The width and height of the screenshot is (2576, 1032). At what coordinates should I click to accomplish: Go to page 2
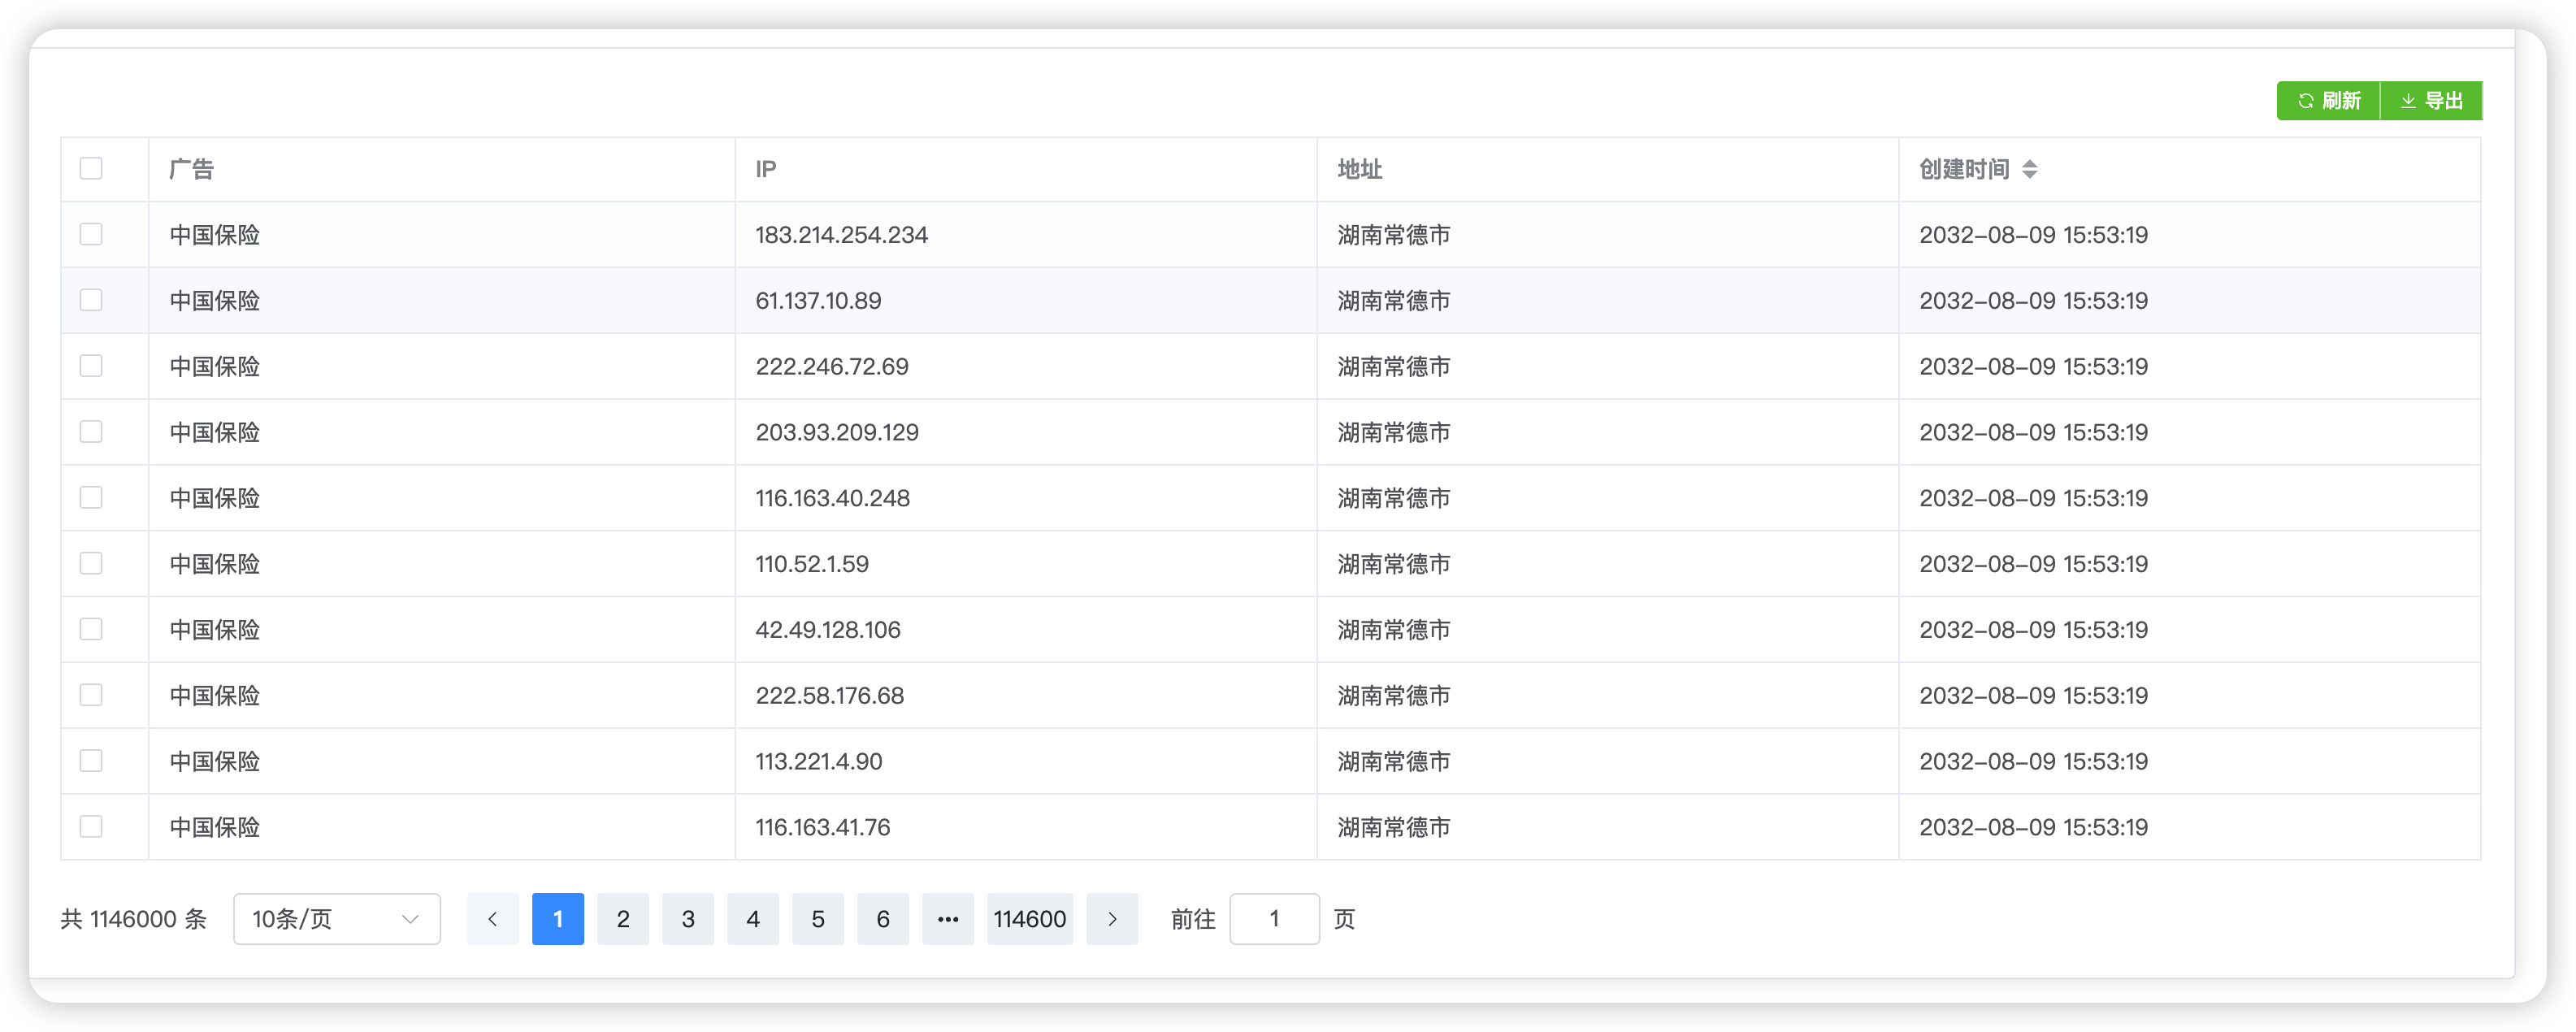pos(623,919)
